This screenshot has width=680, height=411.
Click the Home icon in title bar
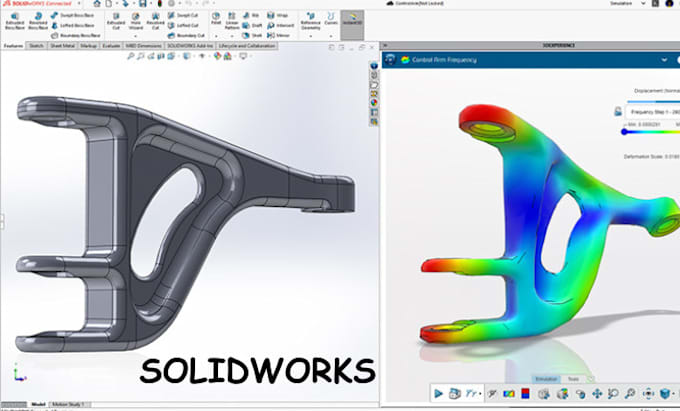[x=97, y=3]
